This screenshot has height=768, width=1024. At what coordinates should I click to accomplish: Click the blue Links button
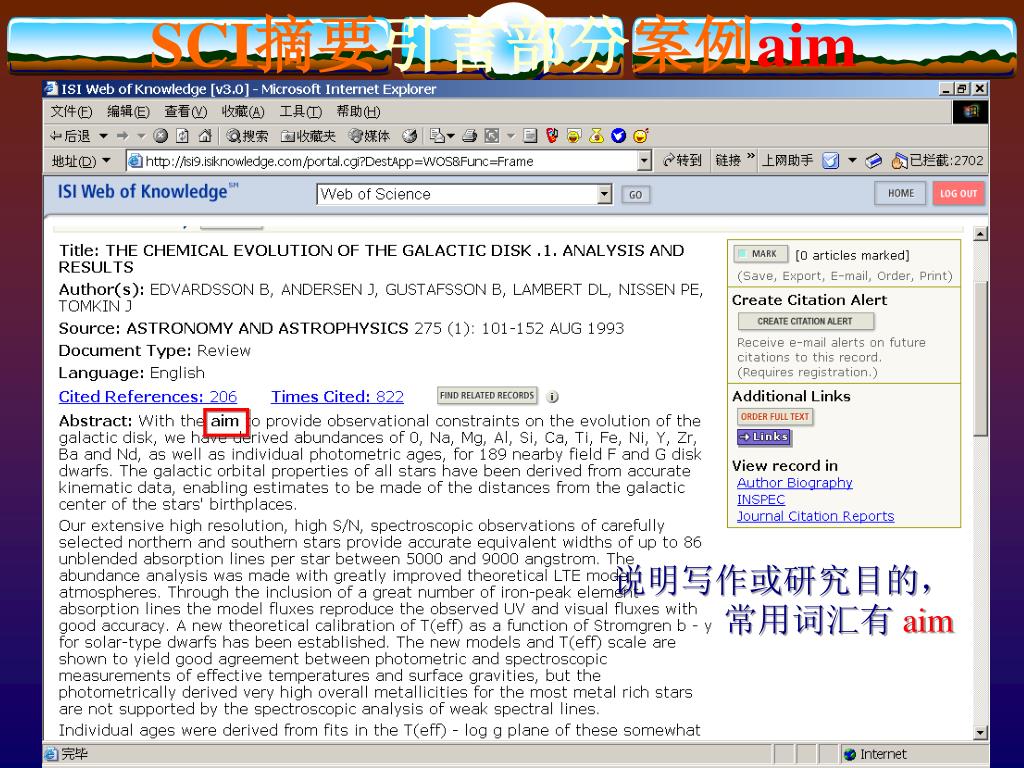(764, 437)
